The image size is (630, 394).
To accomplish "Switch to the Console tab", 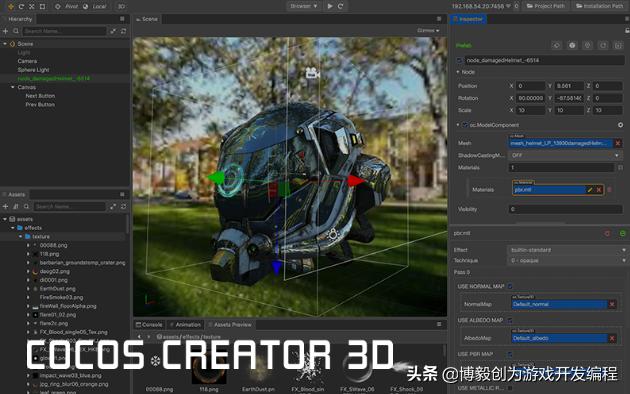I will [149, 325].
